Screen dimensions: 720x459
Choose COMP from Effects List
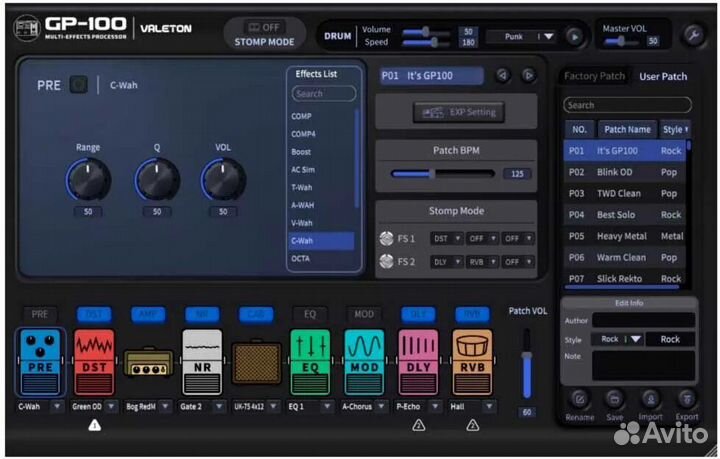click(301, 116)
